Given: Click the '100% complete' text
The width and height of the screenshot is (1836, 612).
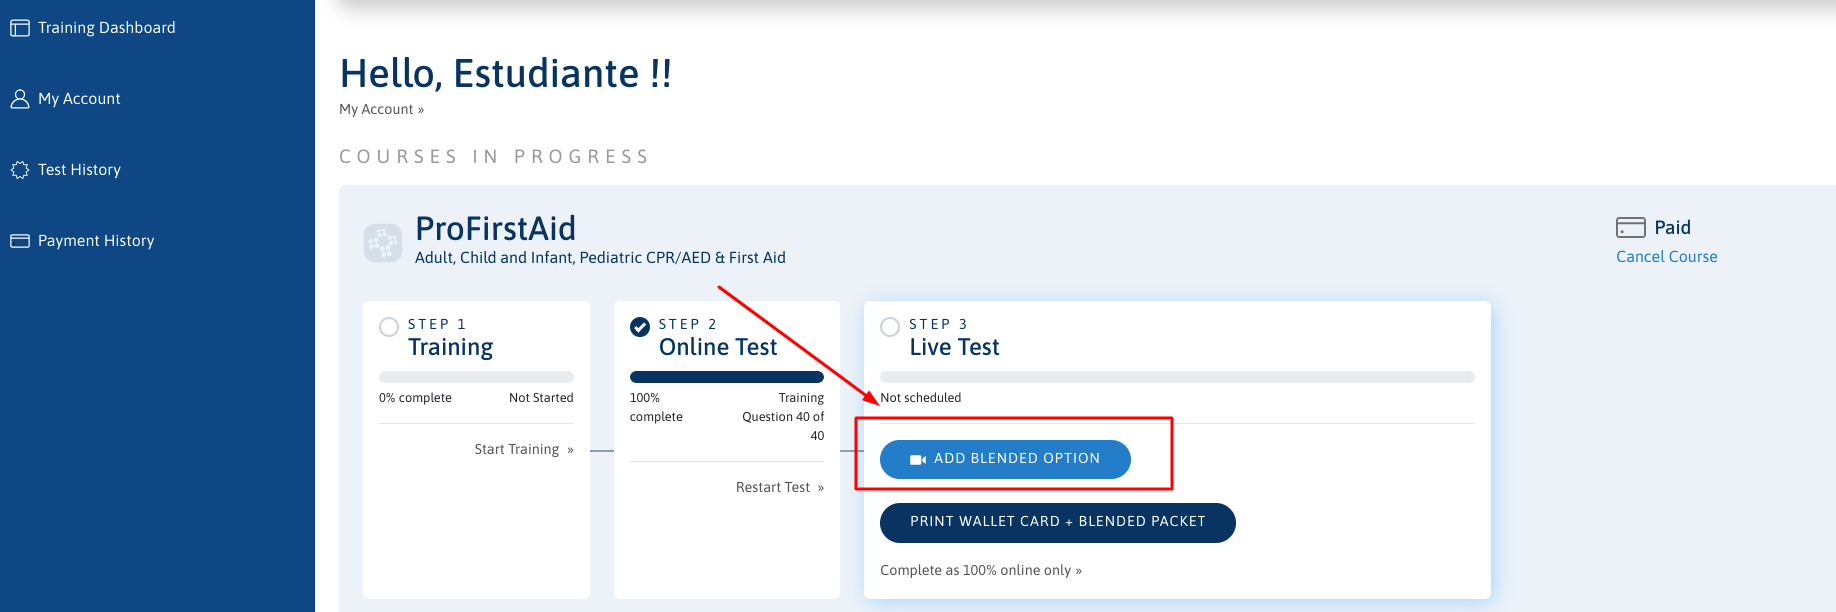Looking at the screenshot, I should coord(656,407).
